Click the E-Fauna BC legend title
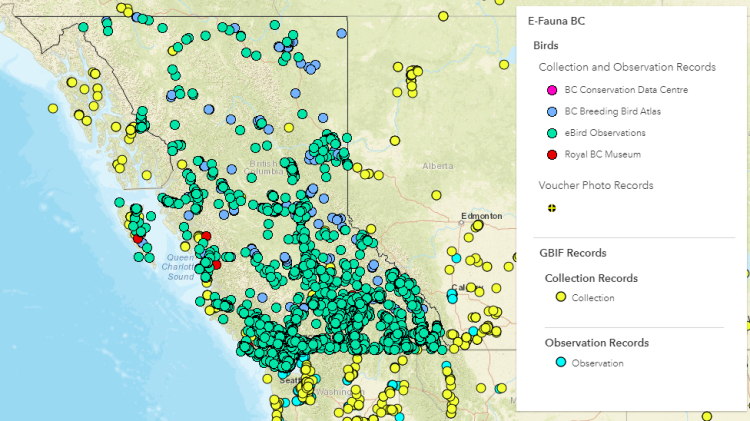Viewport: 750px width, 421px height. tap(550, 20)
